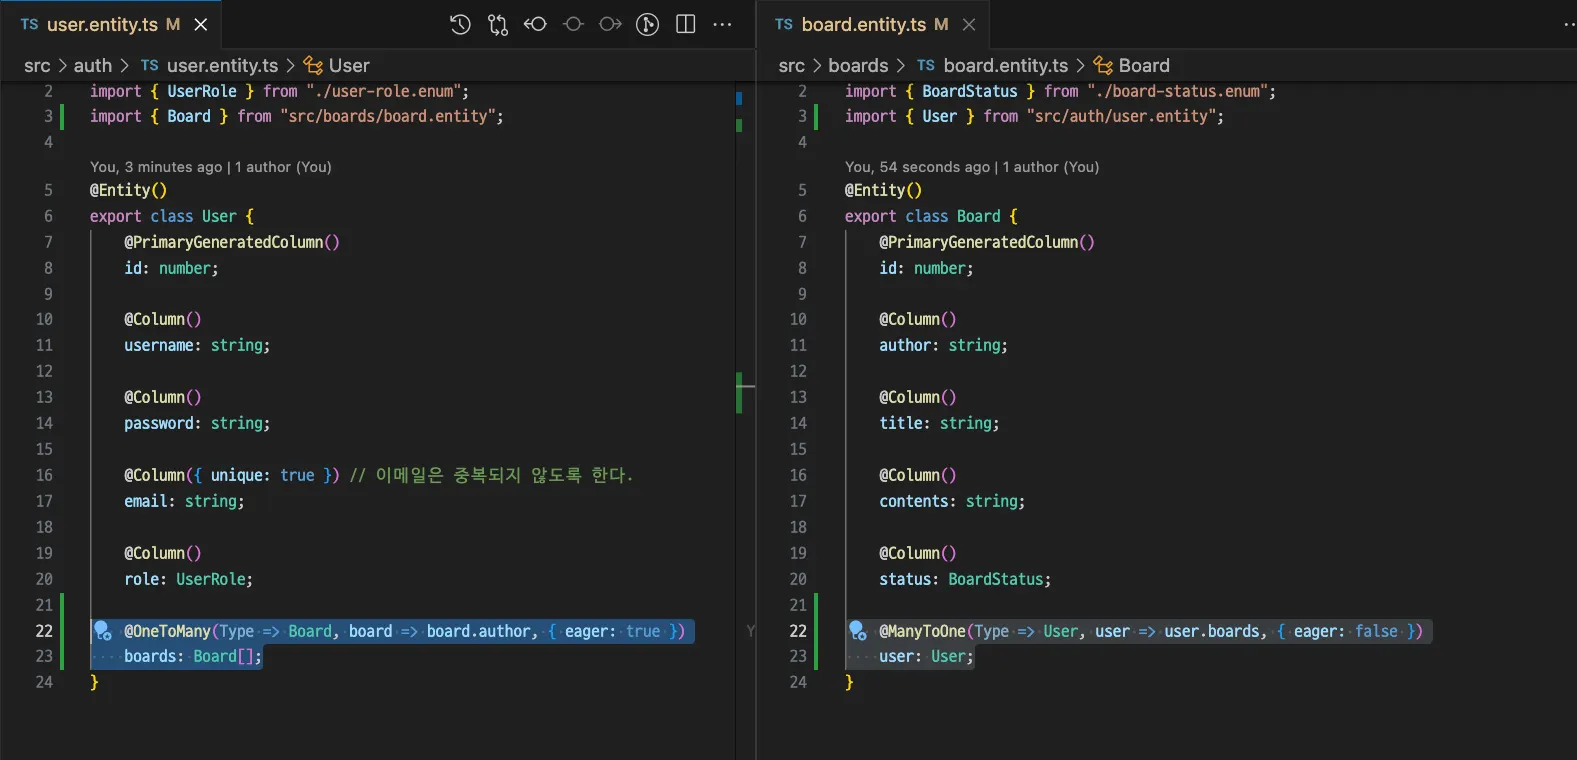Viewport: 1577px width, 760px height.
Task: Open More Actions ellipsis in left editor
Action: (722, 24)
